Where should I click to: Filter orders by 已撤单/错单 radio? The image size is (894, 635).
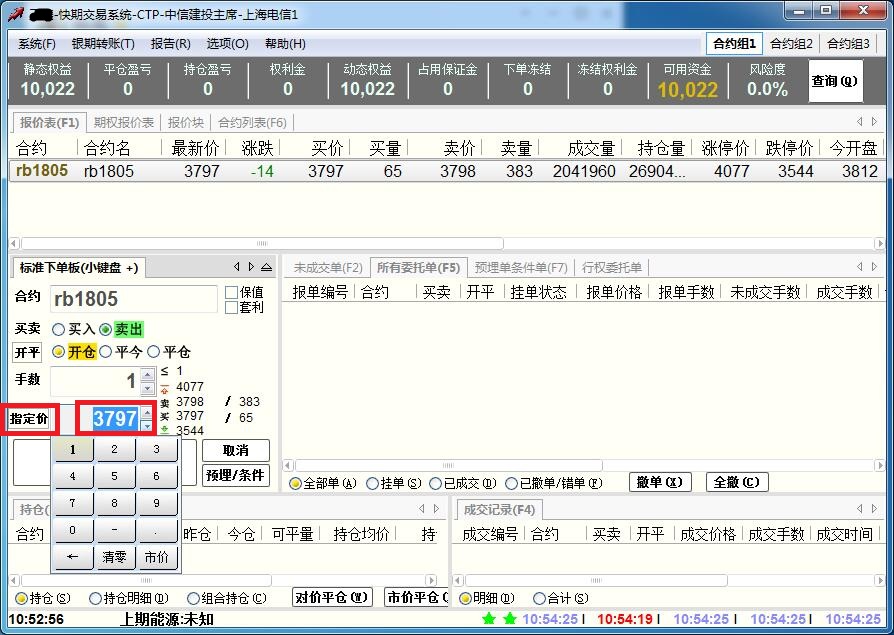[511, 483]
